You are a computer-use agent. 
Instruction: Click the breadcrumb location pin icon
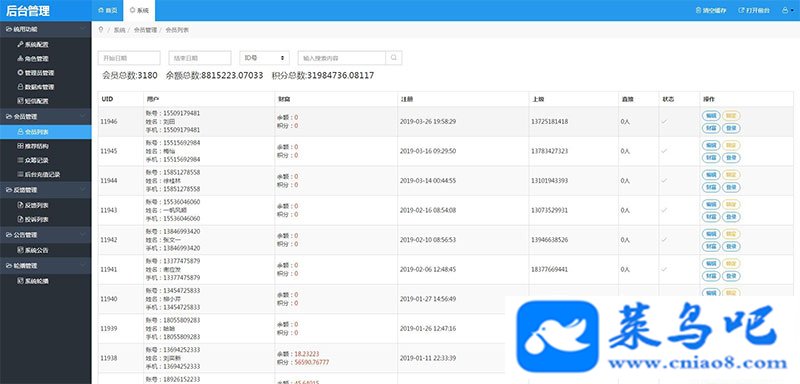pyautogui.click(x=101, y=30)
